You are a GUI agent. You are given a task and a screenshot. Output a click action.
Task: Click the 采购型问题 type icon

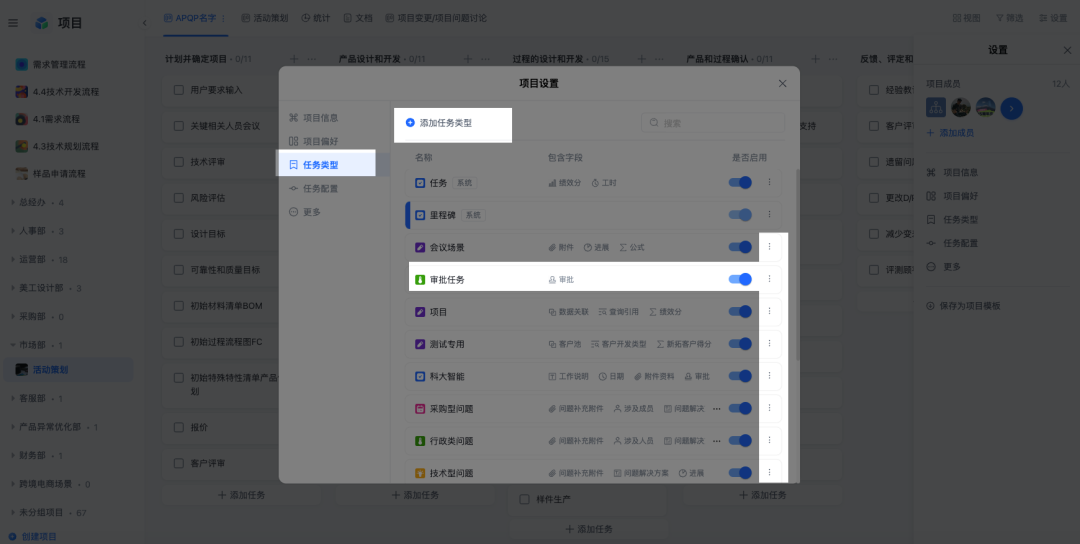pos(420,408)
